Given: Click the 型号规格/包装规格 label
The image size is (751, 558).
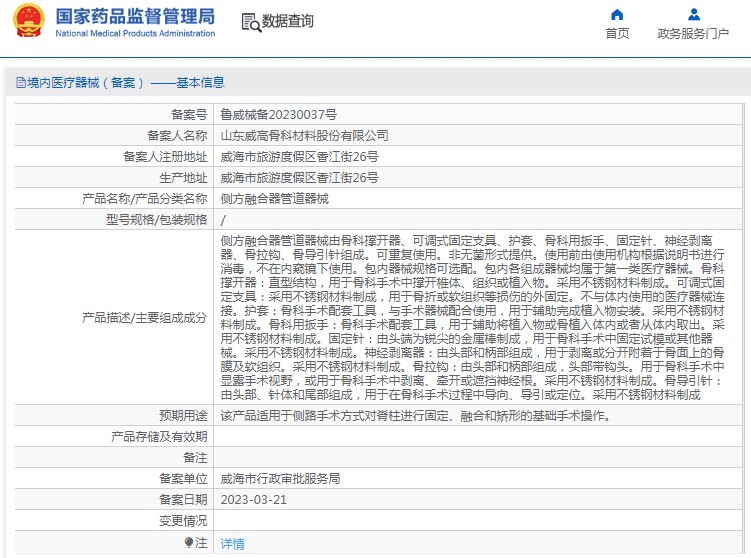Looking at the screenshot, I should click(x=157, y=219).
